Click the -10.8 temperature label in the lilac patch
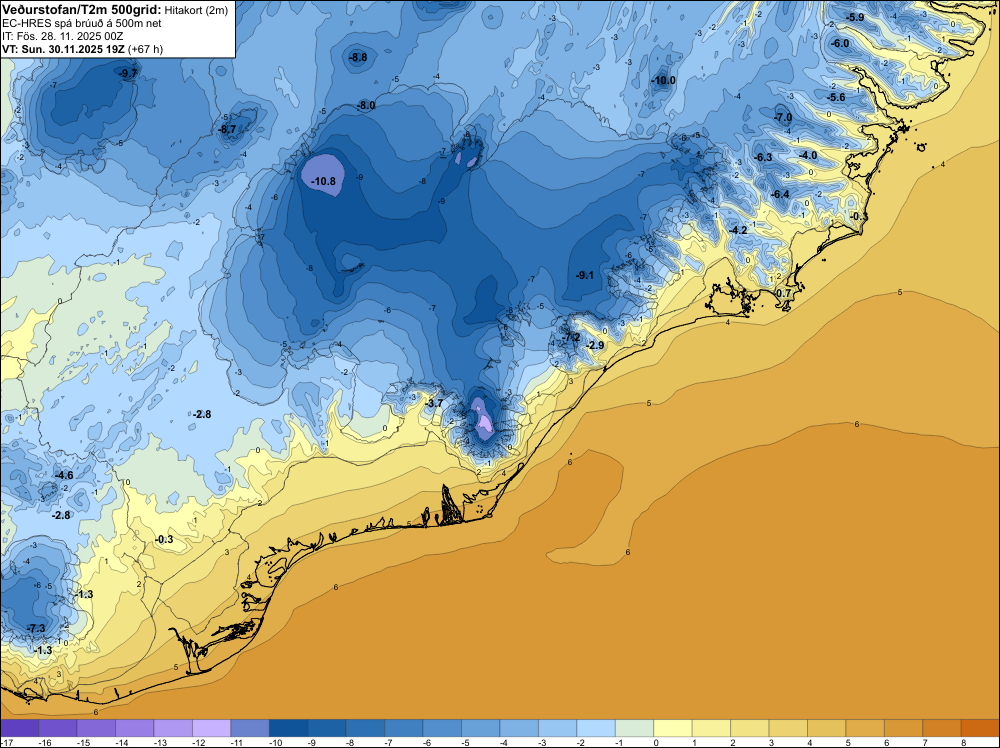 pos(323,182)
